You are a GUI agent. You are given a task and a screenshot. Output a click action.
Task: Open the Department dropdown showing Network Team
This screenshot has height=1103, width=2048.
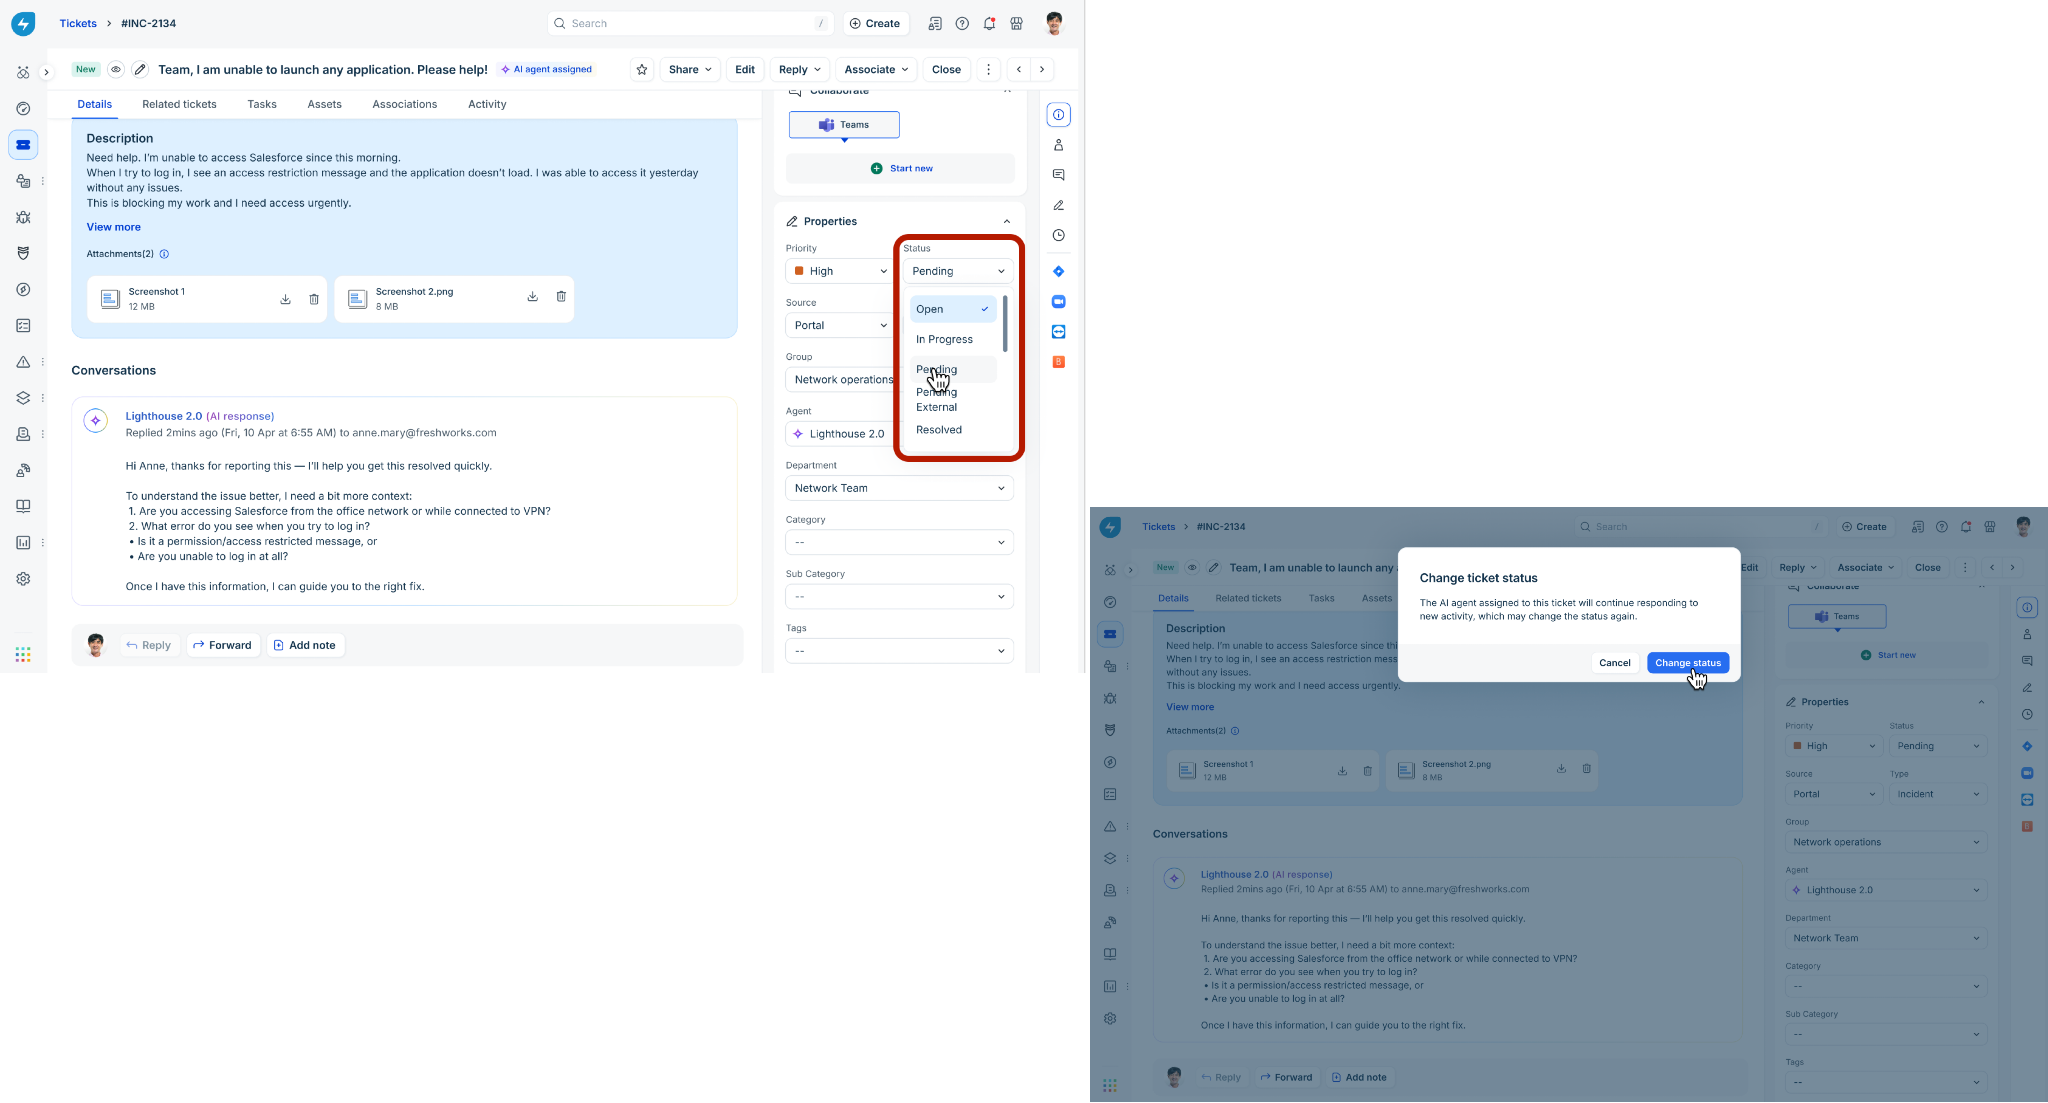click(899, 488)
